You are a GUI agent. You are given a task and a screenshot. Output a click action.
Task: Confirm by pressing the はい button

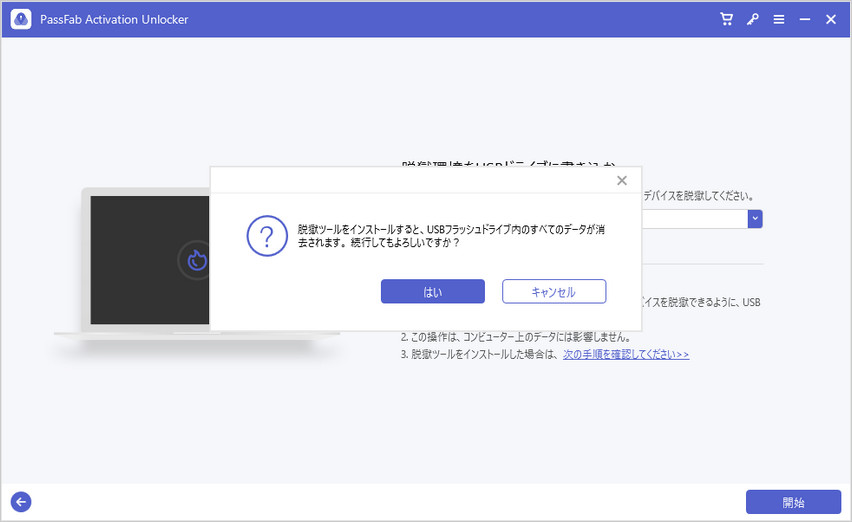click(x=432, y=291)
